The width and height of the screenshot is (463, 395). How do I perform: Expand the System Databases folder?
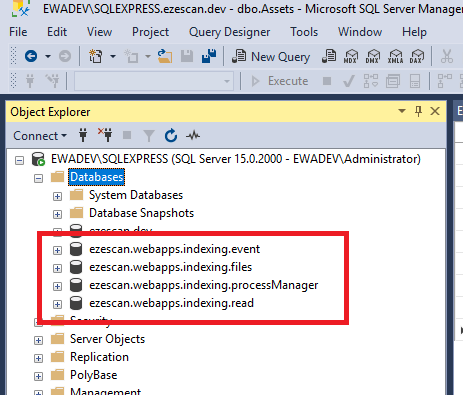click(57, 196)
